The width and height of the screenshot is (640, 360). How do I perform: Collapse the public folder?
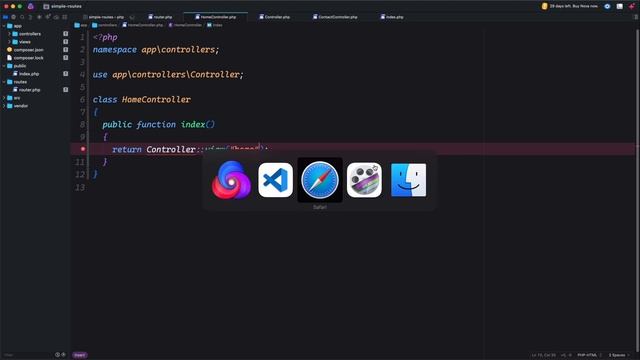[x=4, y=66]
